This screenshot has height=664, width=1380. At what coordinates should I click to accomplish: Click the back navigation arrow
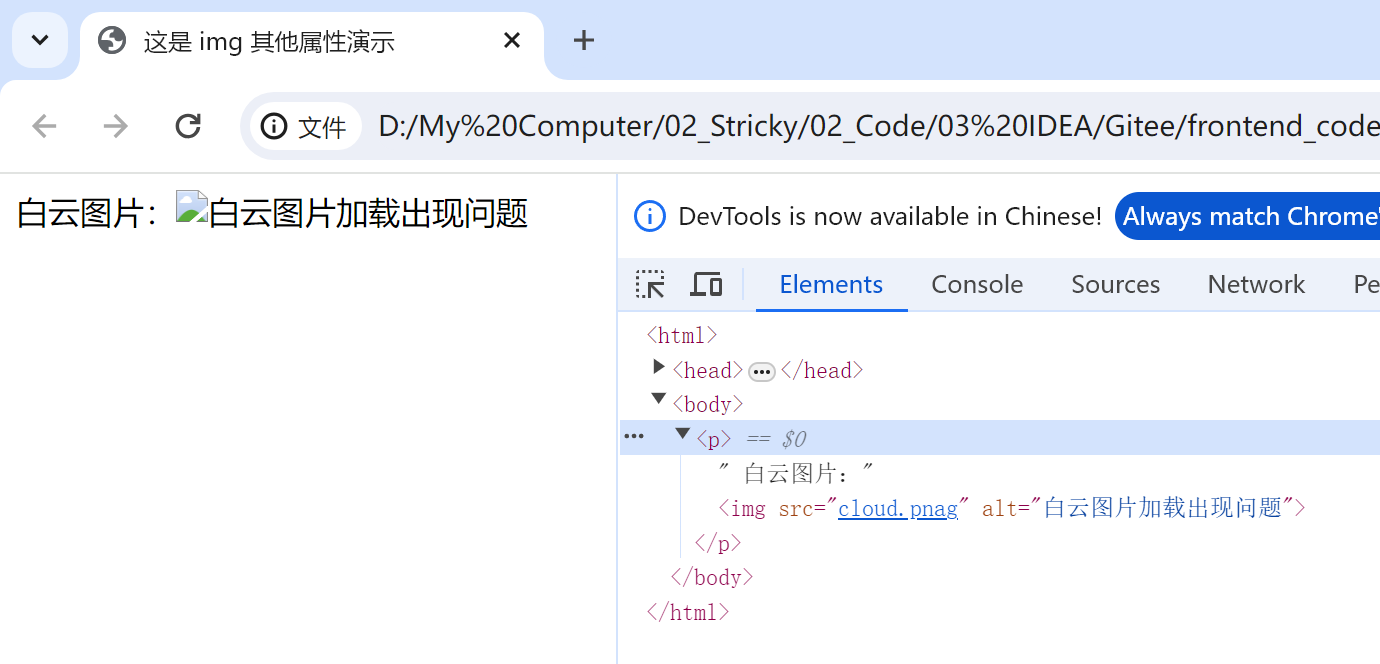pos(43,125)
